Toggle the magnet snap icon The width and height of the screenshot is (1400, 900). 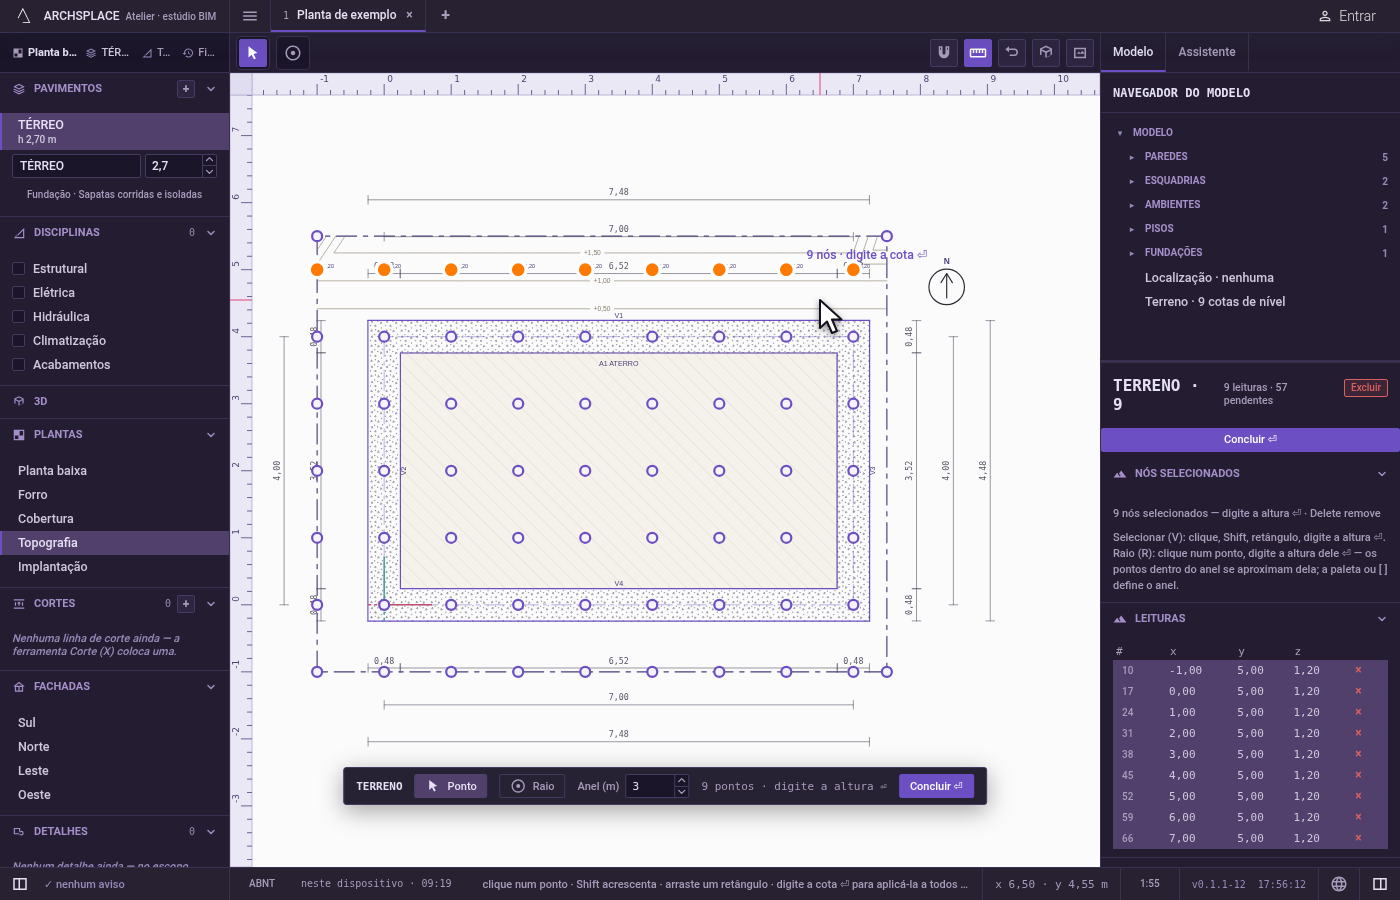click(x=943, y=52)
